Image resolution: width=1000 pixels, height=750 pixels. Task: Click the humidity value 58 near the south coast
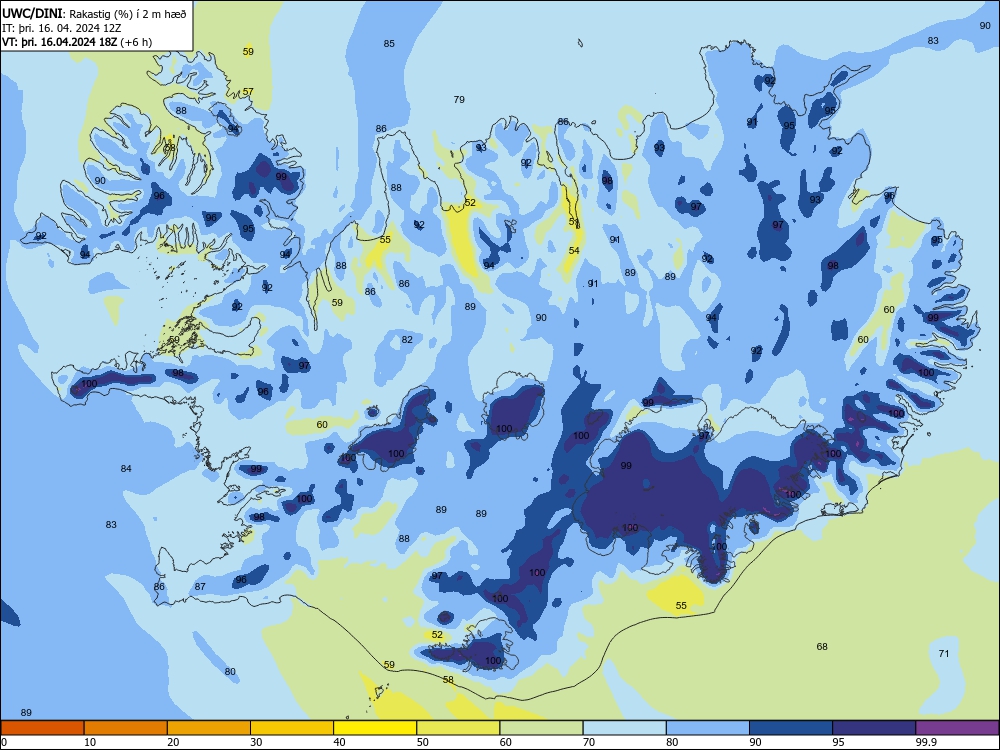pos(448,680)
